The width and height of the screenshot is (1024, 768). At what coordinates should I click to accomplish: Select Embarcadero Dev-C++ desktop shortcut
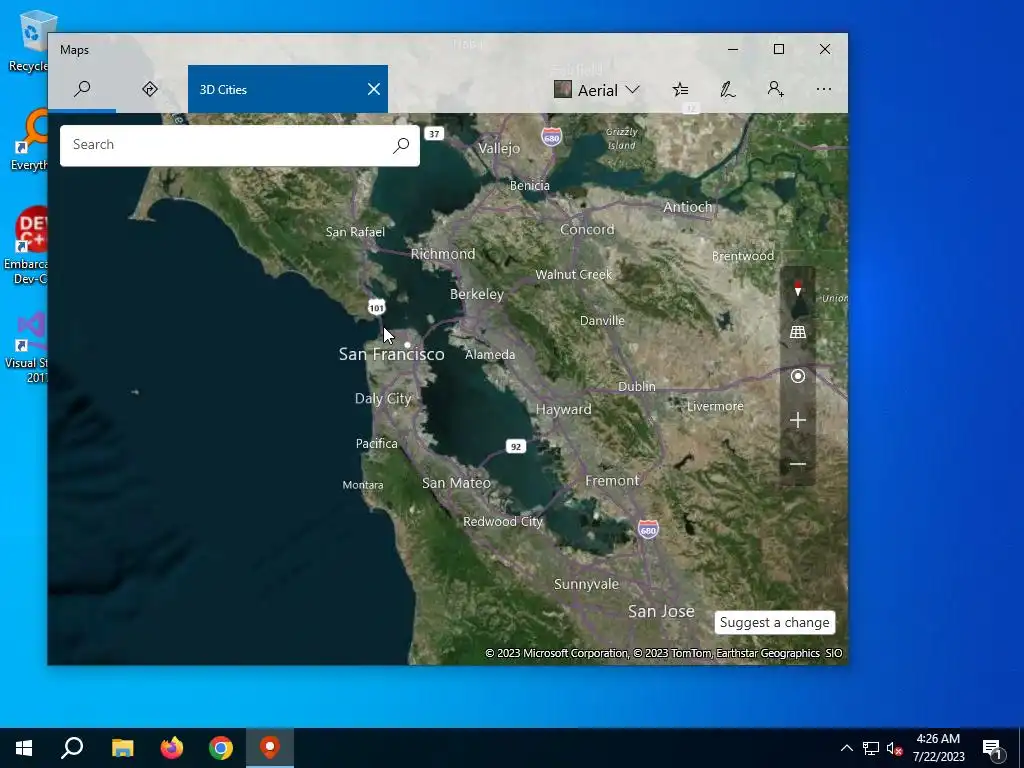[x=26, y=247]
